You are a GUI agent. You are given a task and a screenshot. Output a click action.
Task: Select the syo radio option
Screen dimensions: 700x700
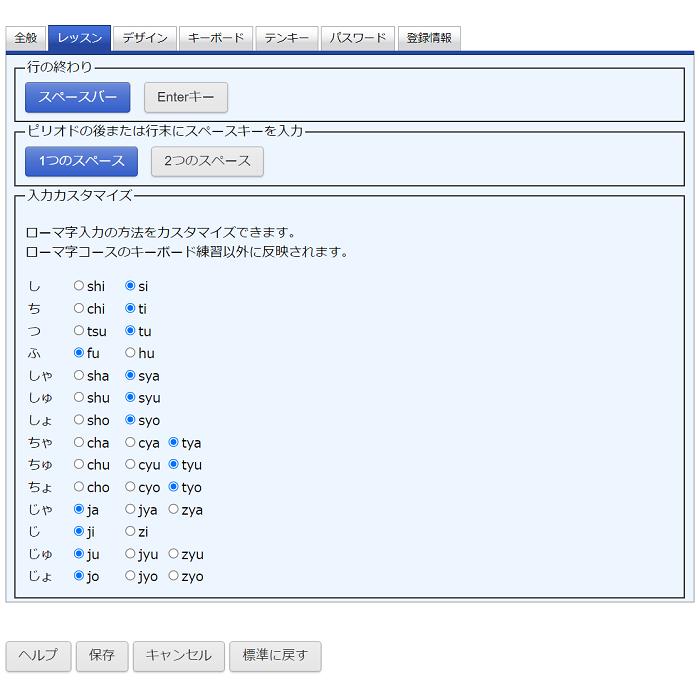click(x=130, y=420)
